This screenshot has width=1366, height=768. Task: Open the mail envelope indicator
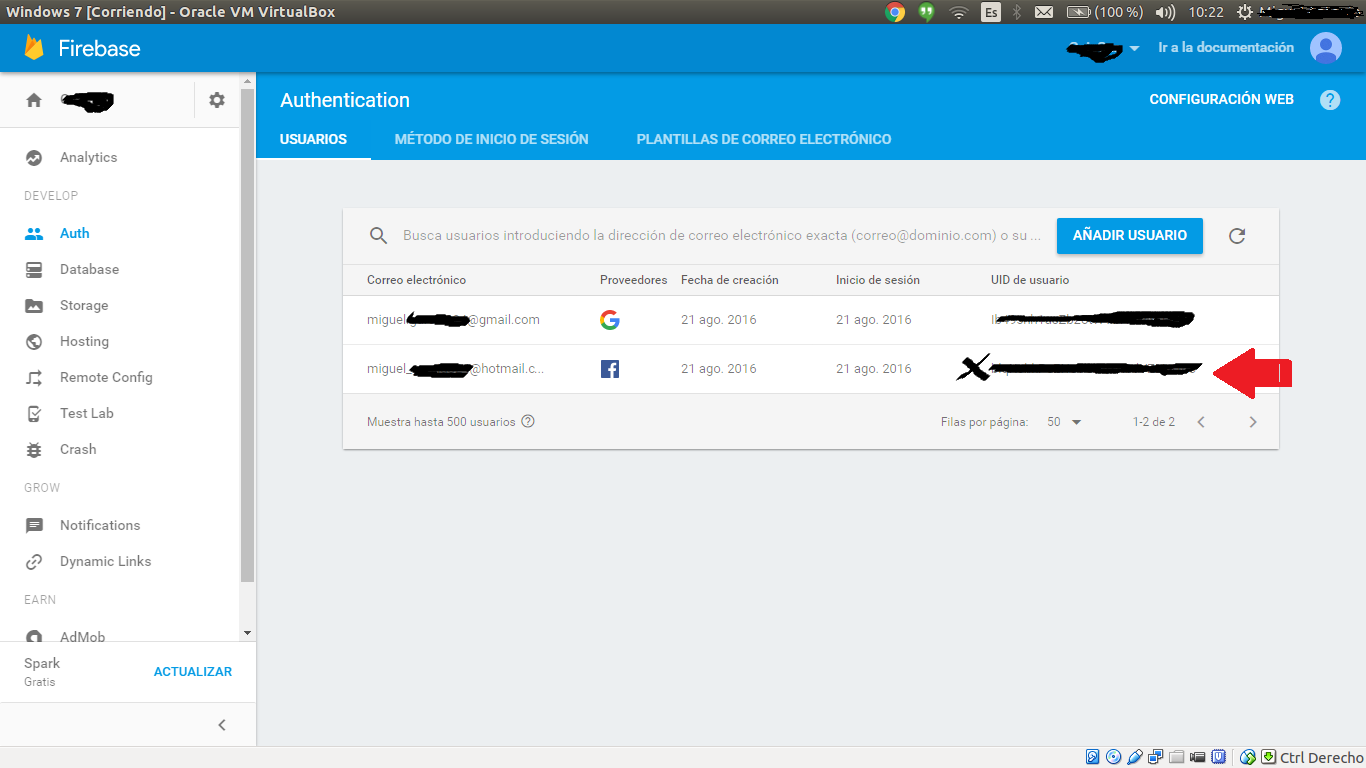point(1044,12)
